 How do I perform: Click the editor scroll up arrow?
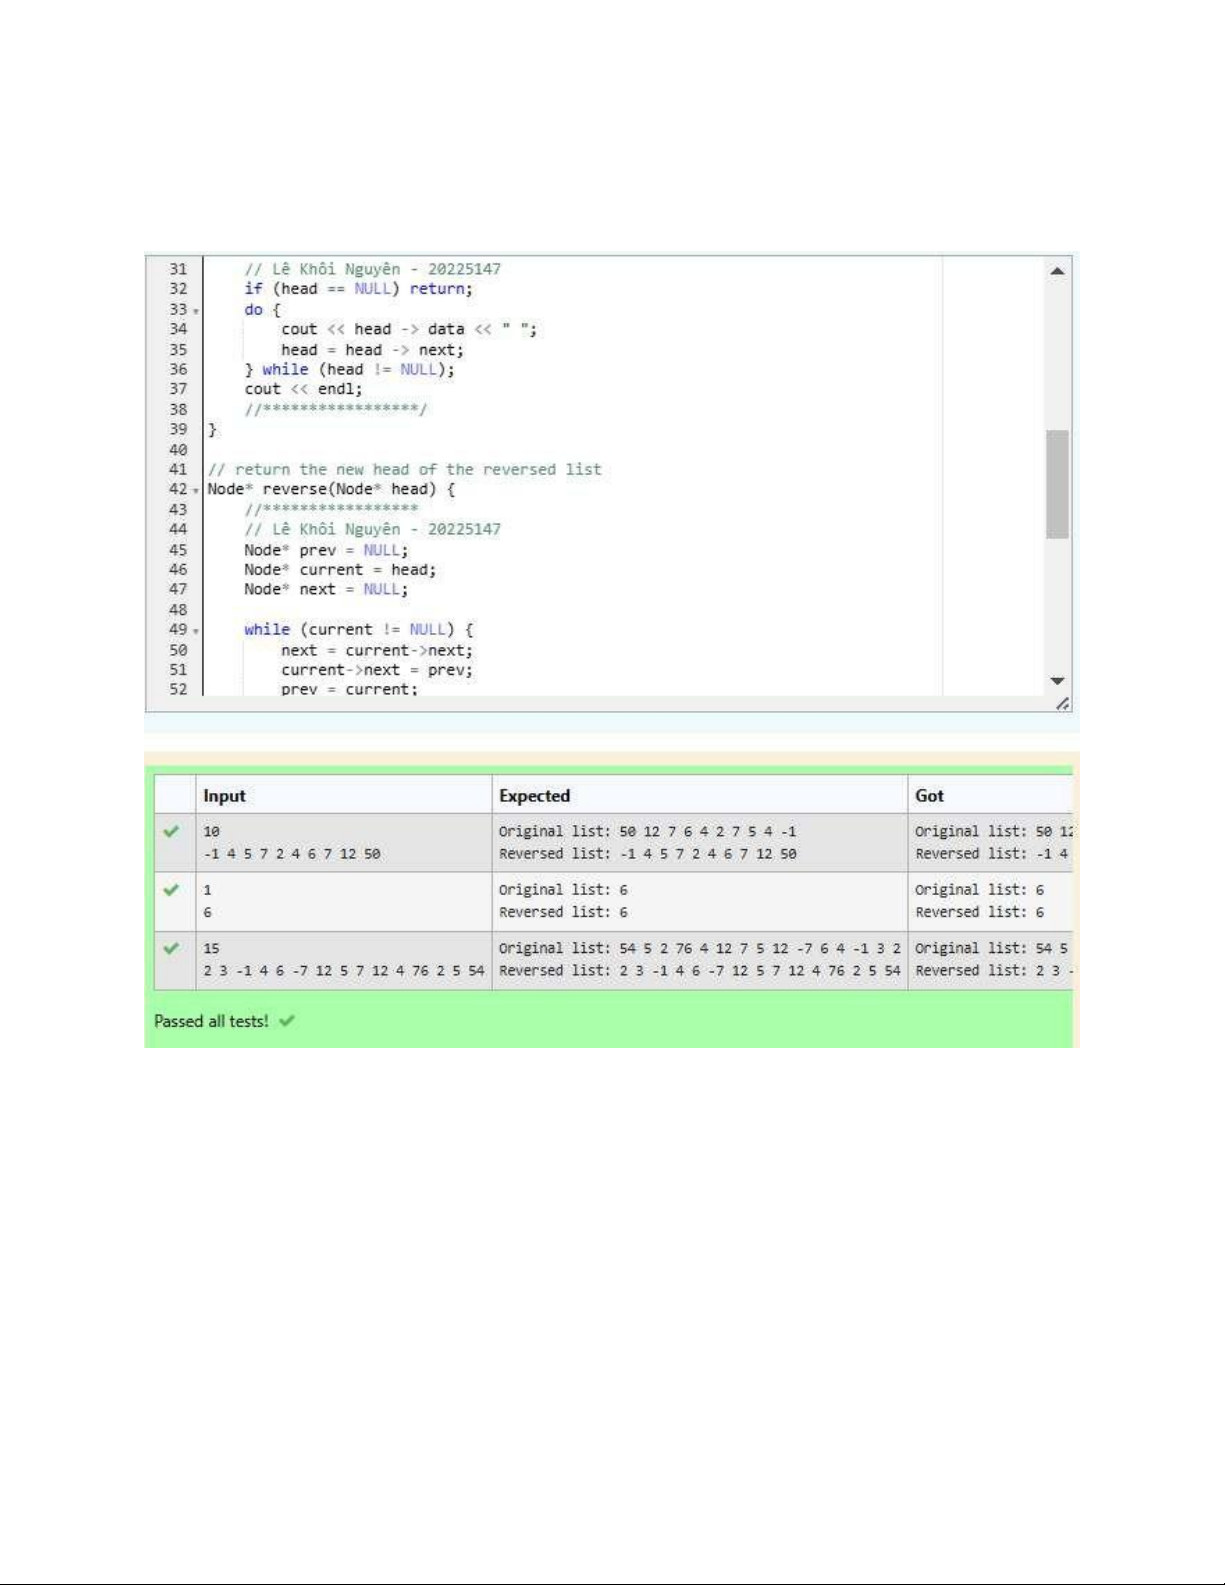coord(1057,271)
